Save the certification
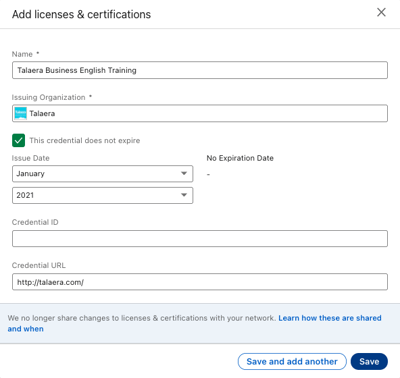The image size is (400, 378). click(369, 362)
